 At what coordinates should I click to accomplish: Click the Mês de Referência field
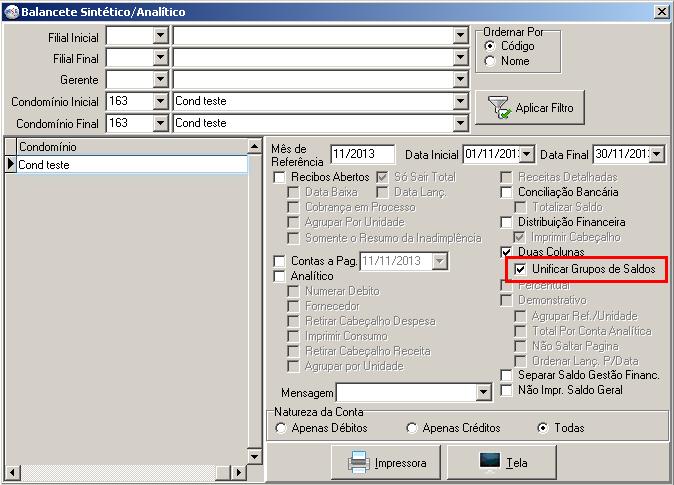coord(363,154)
